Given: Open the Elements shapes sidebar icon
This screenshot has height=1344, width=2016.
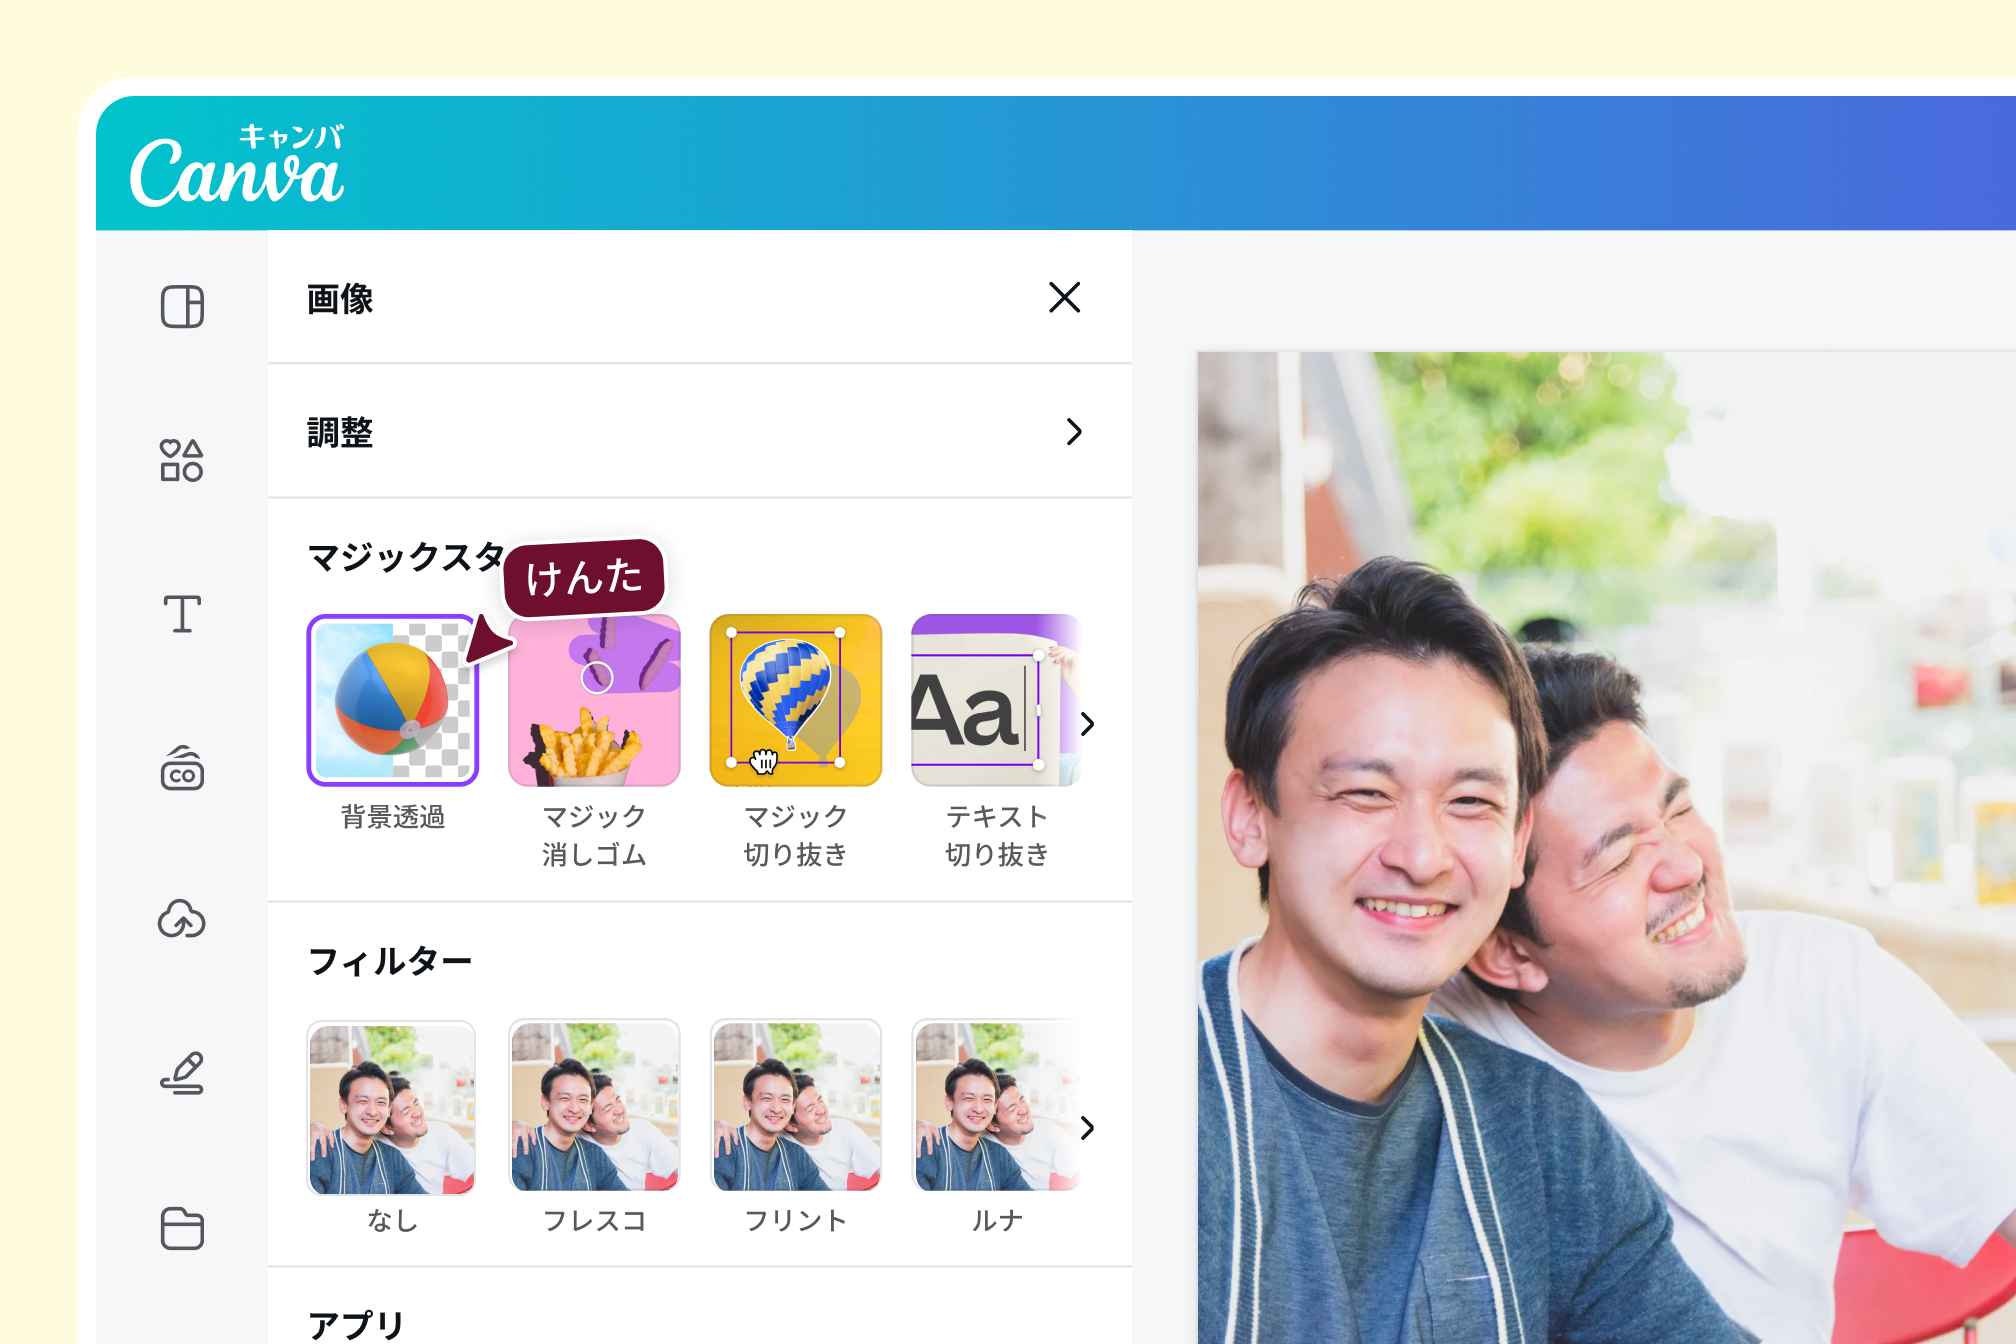Looking at the screenshot, I should [182, 461].
